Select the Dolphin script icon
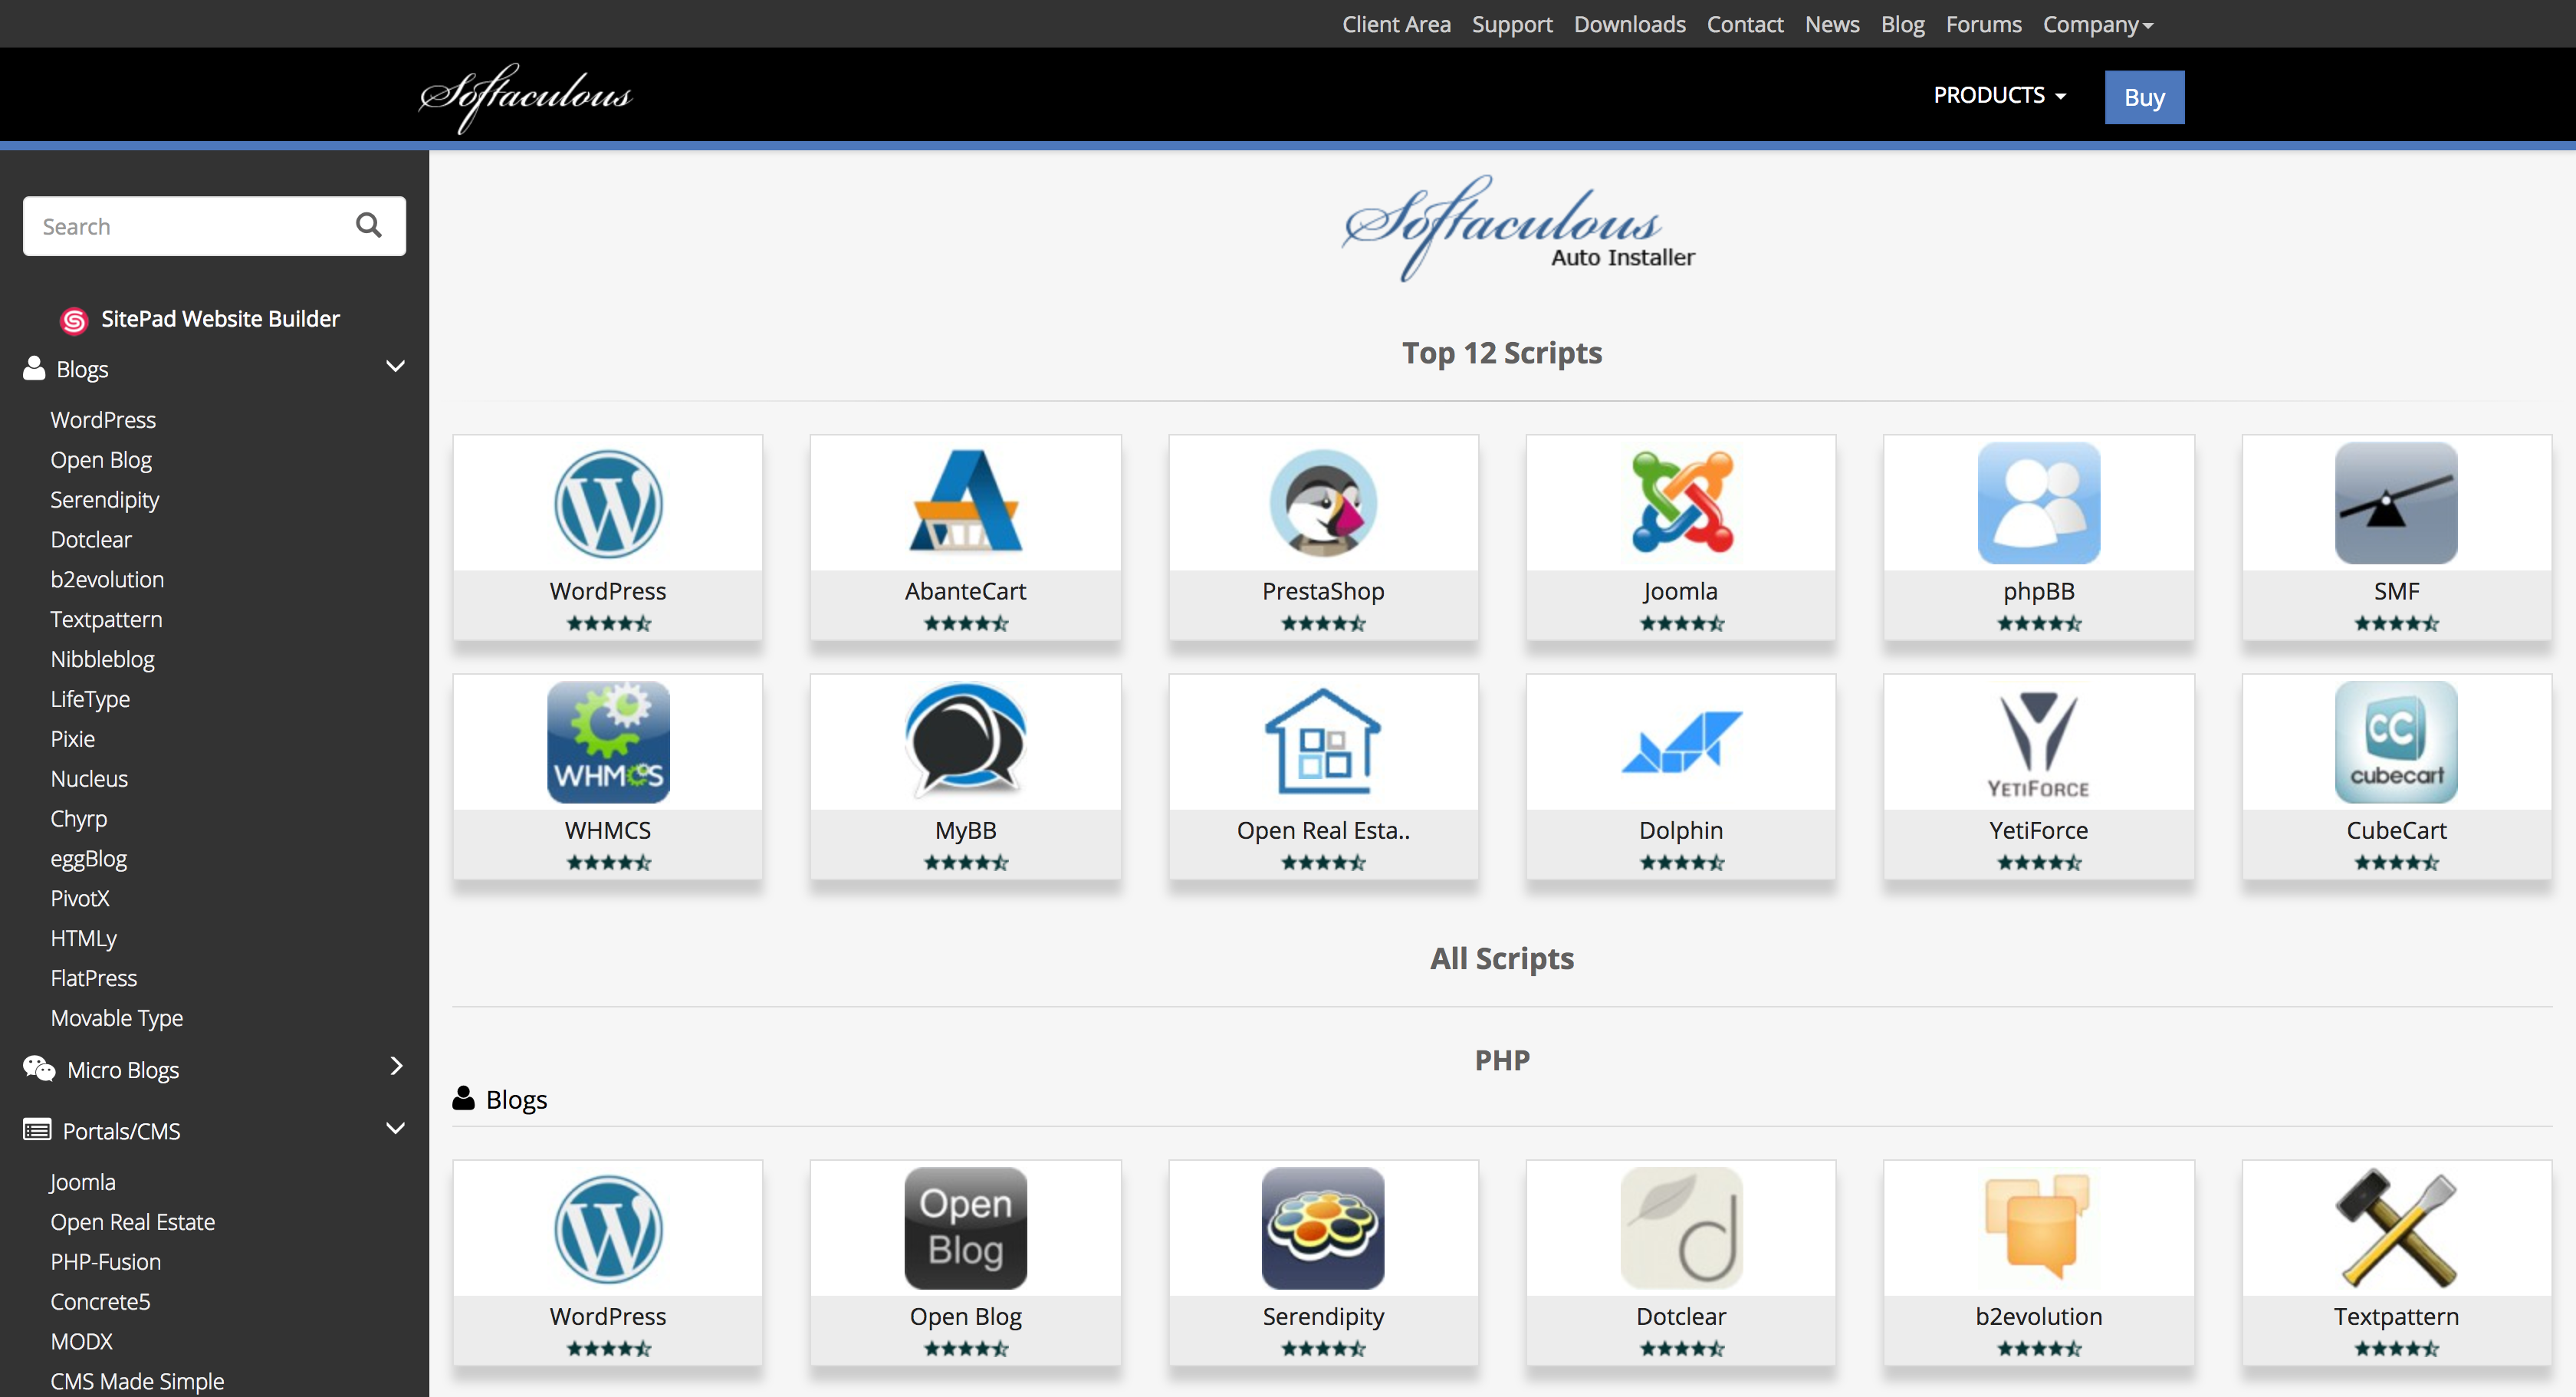The image size is (2576, 1397). (1681, 742)
